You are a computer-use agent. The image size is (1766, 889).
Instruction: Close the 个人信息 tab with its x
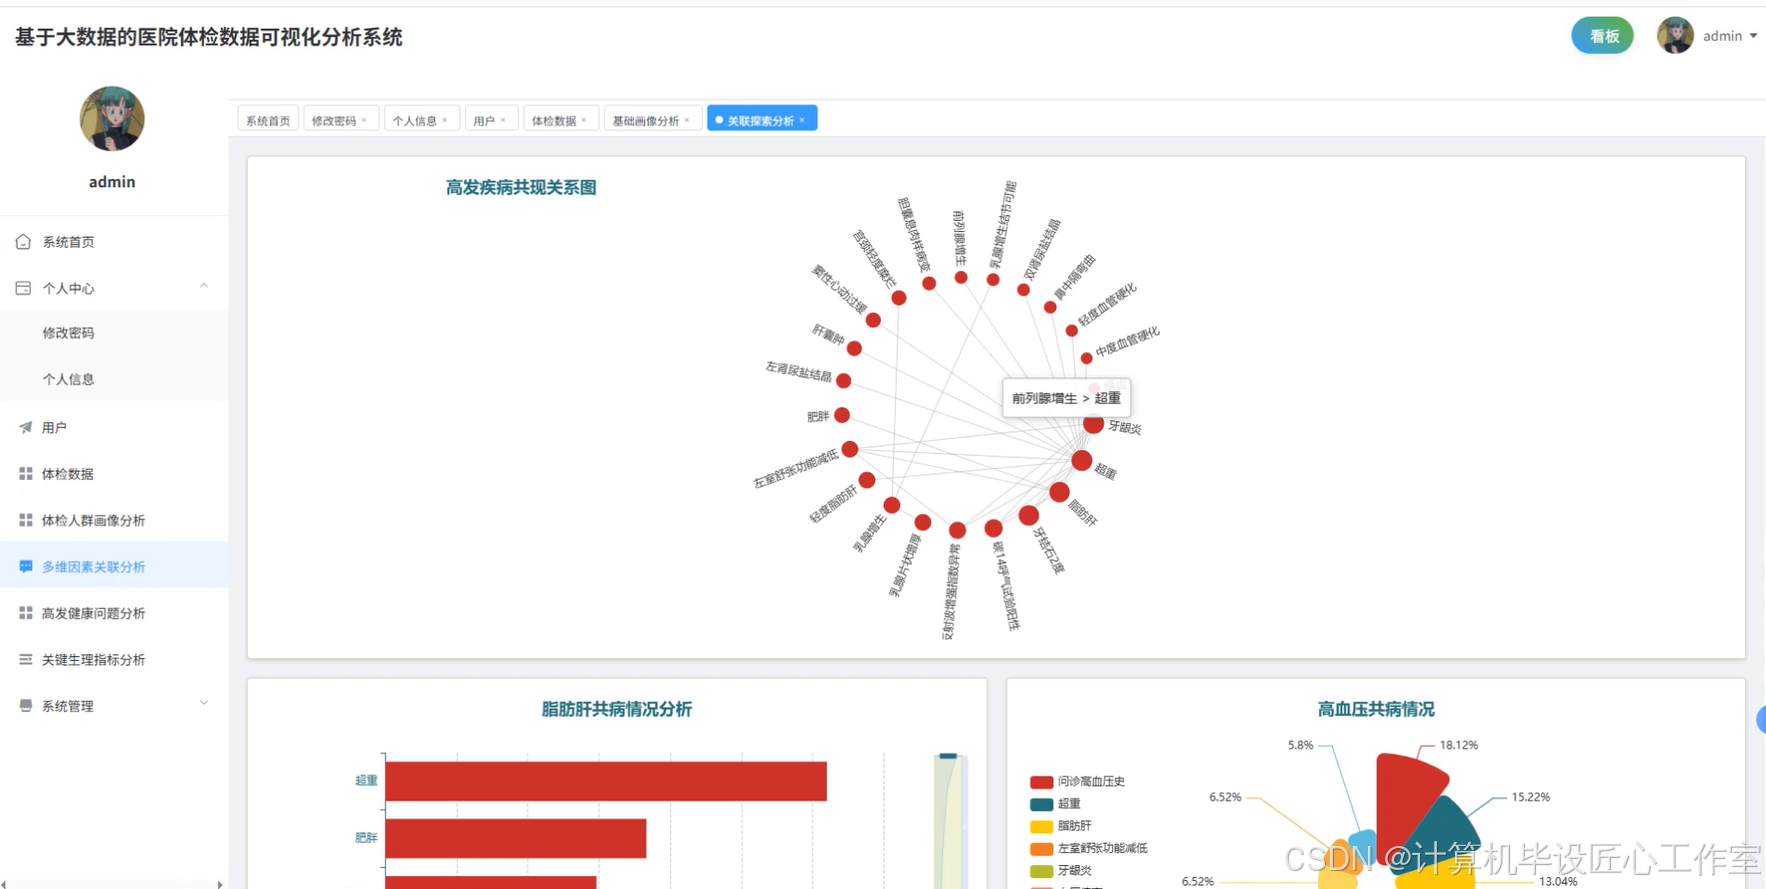445,120
